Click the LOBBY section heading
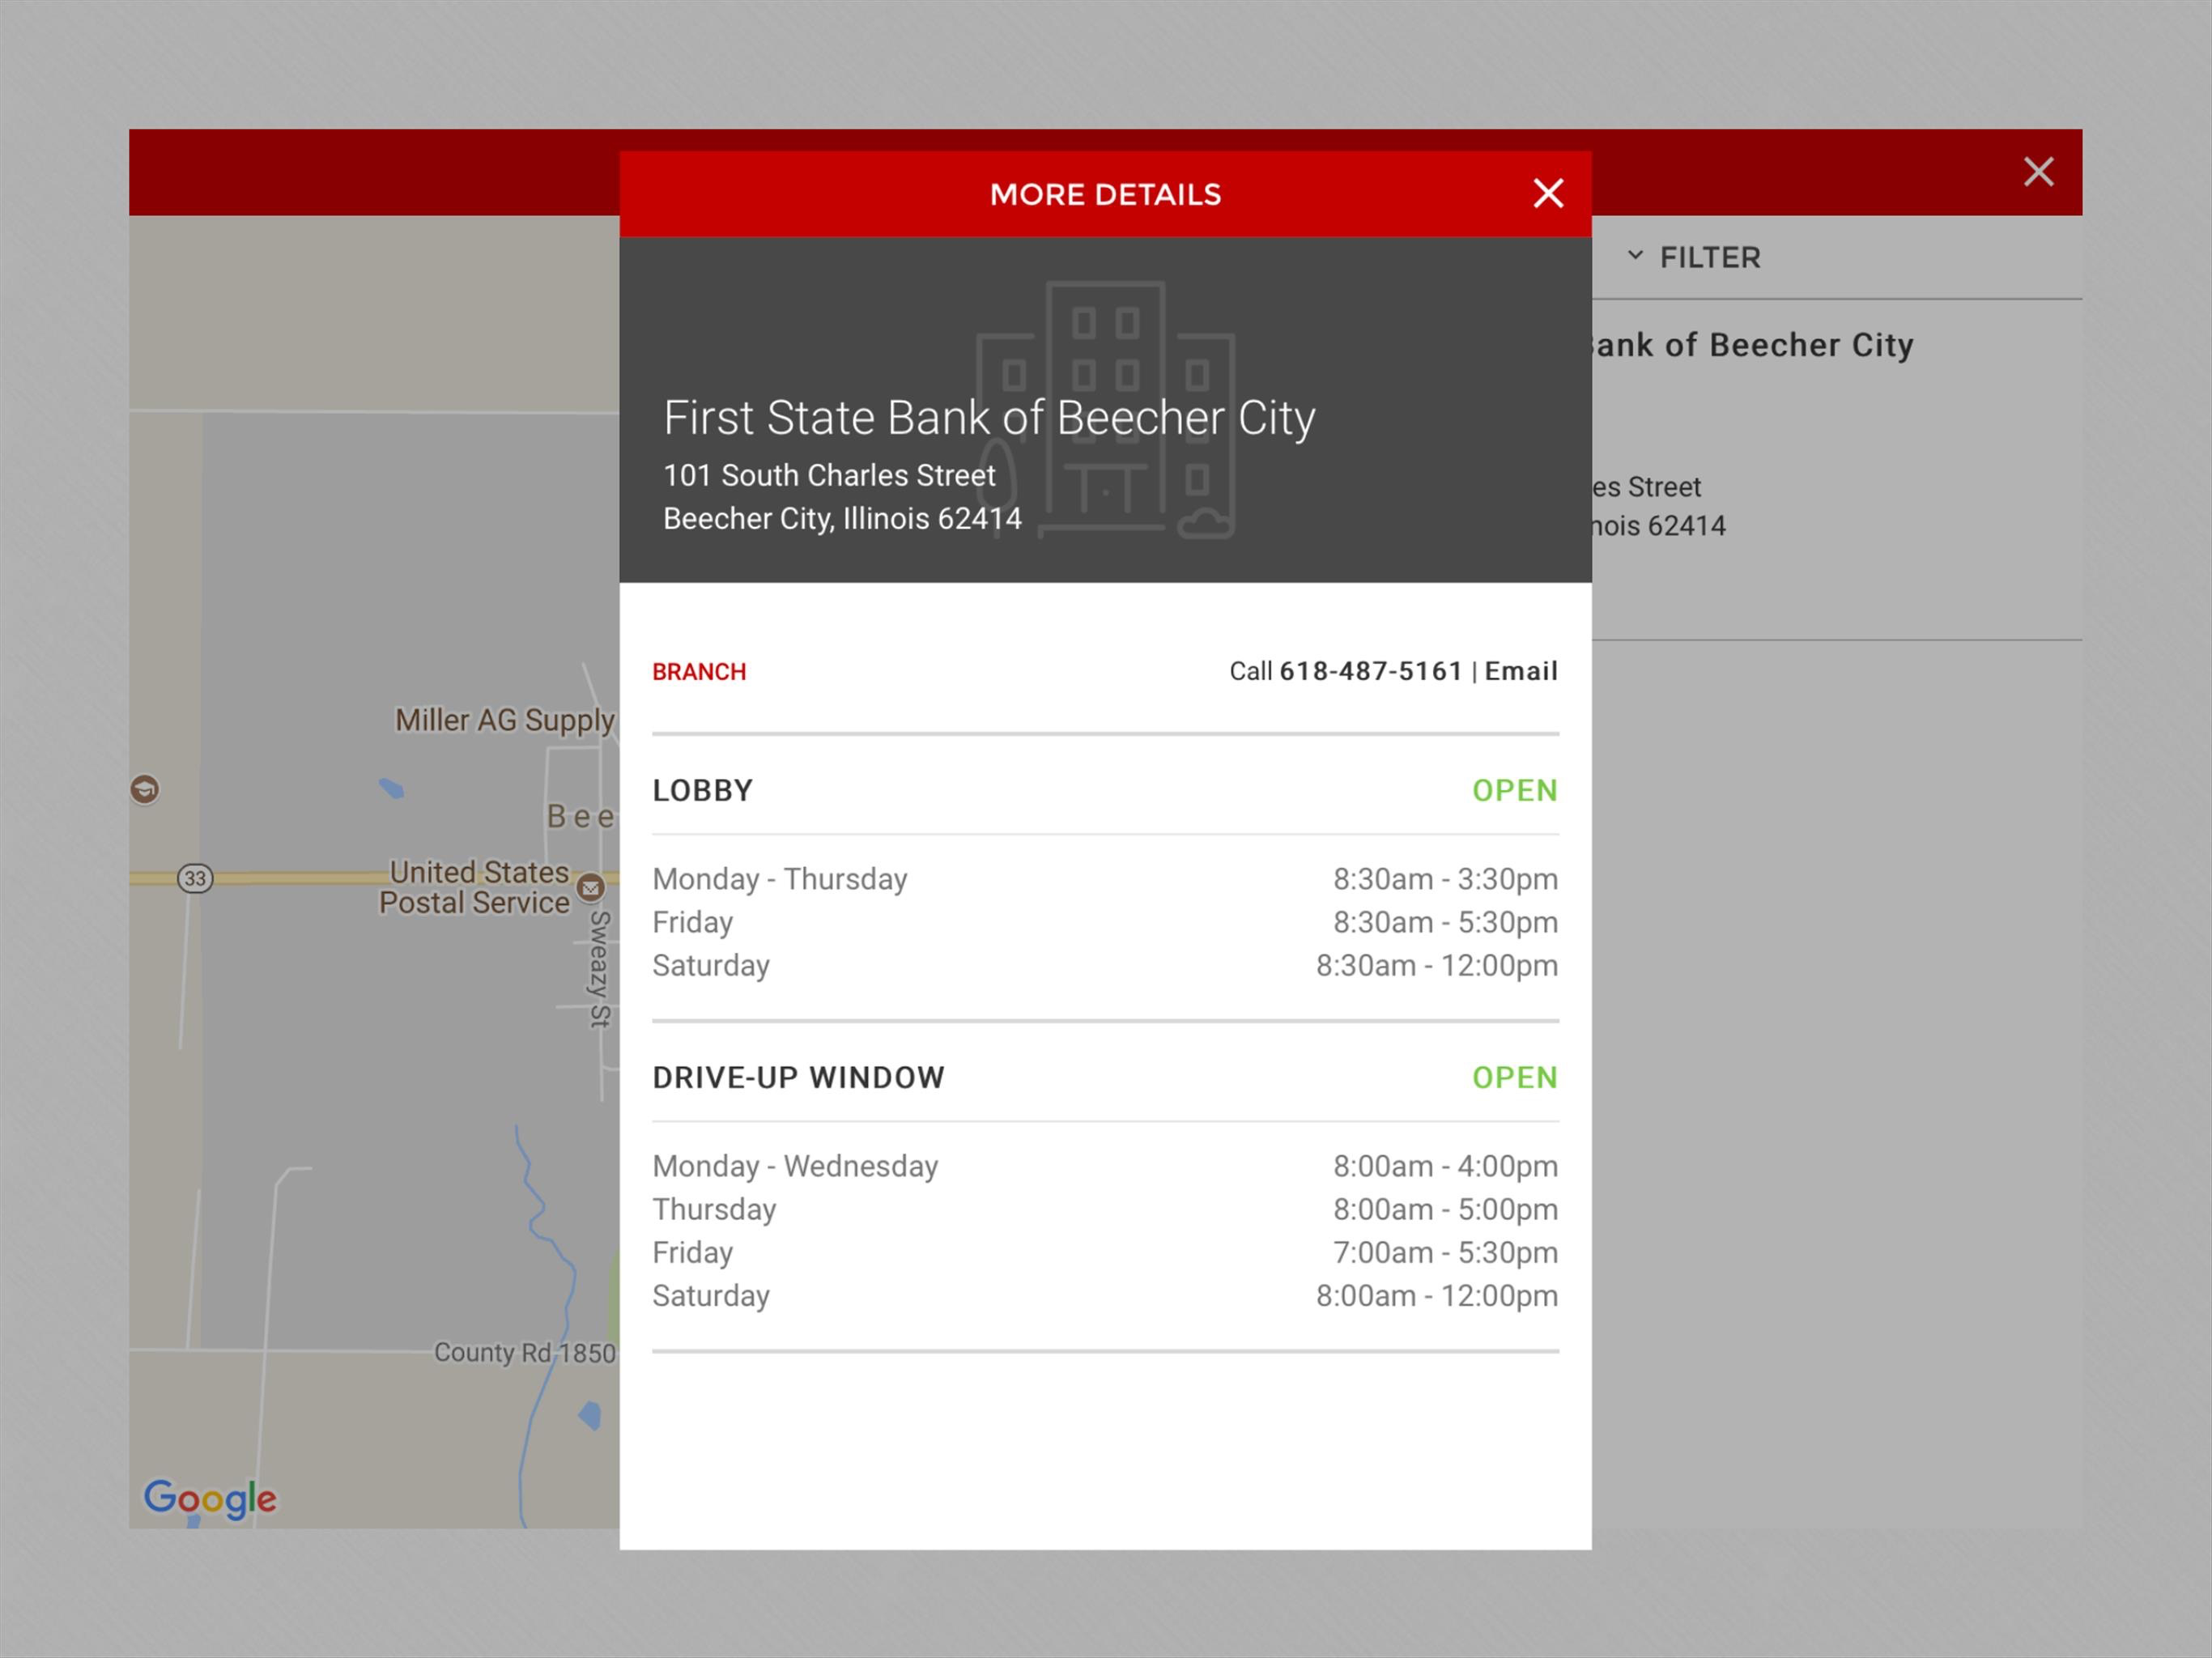The image size is (2212, 1658). pos(703,791)
